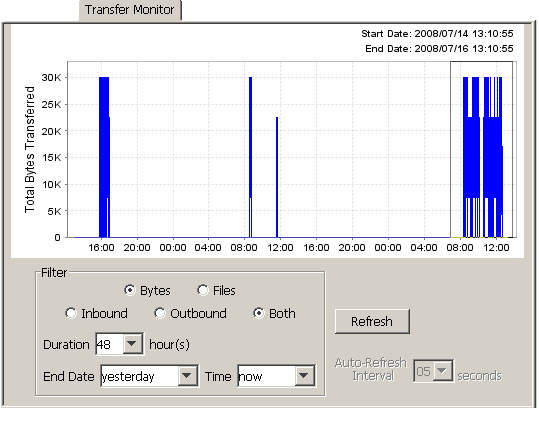Screen dimensions: 539x422
Task: Click the Refresh button
Action: click(x=372, y=321)
